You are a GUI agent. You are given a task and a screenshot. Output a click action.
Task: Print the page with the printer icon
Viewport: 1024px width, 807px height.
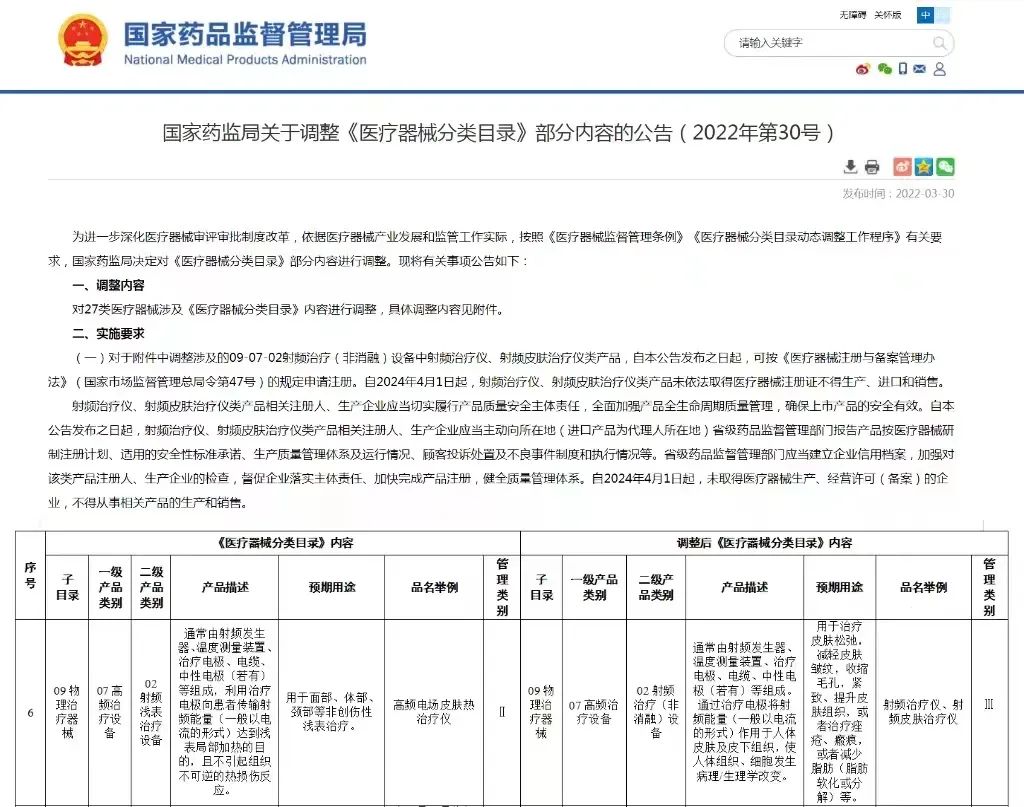coord(872,167)
